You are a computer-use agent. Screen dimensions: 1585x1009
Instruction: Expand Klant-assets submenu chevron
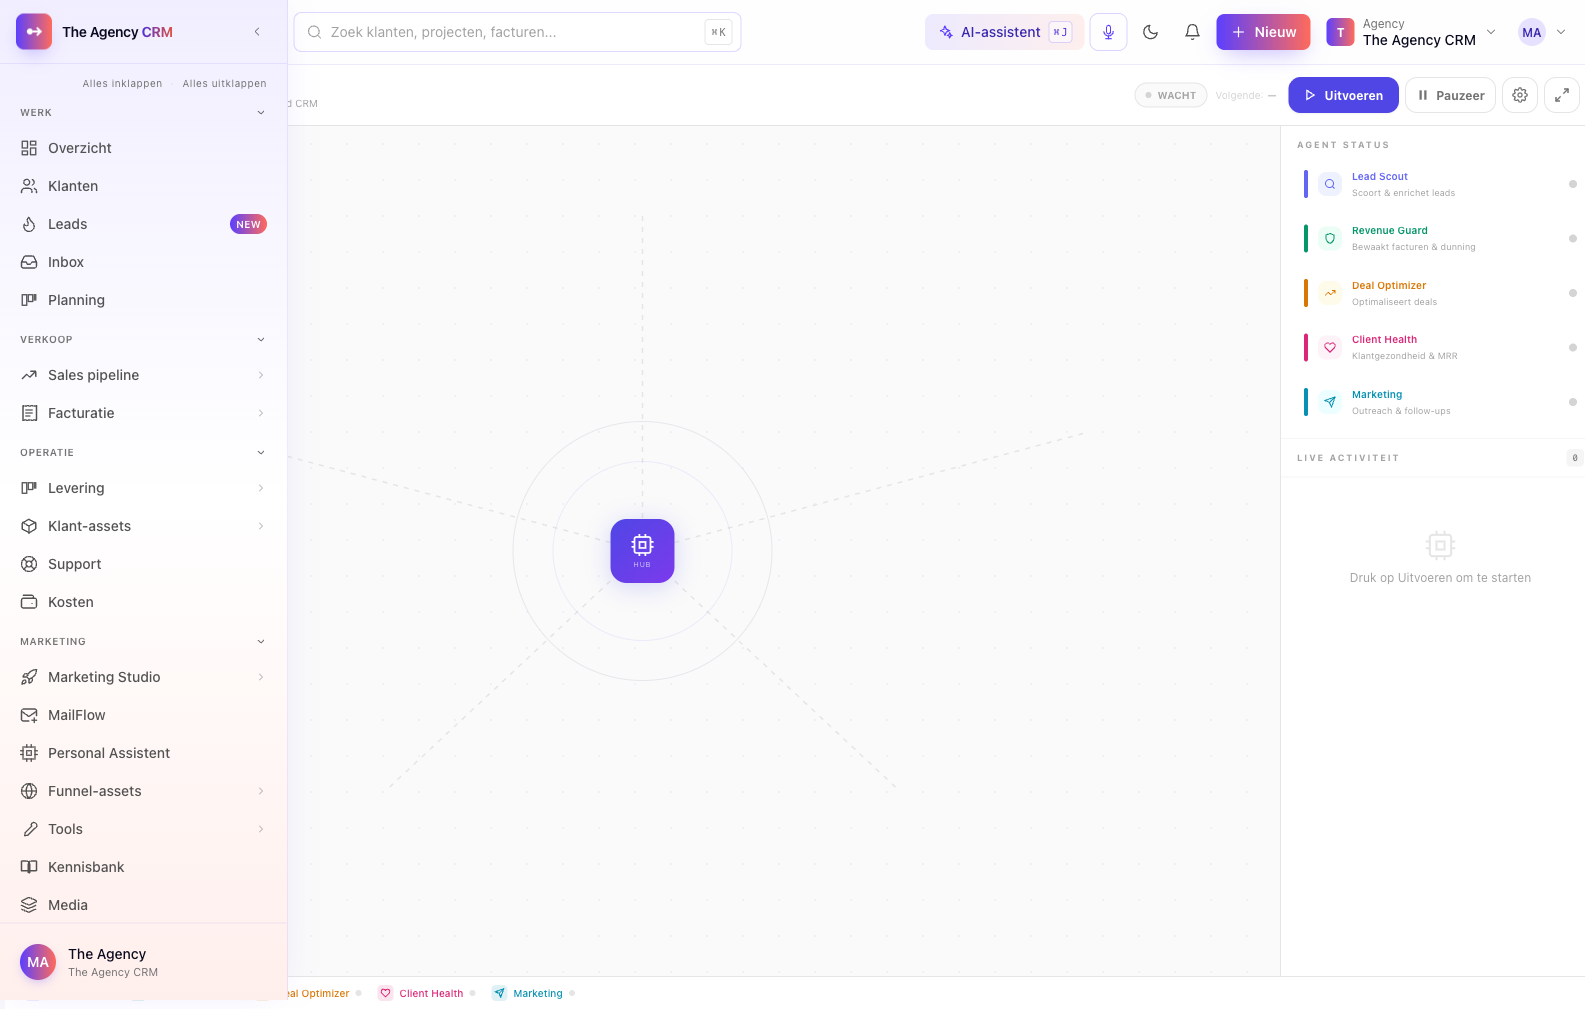261,526
